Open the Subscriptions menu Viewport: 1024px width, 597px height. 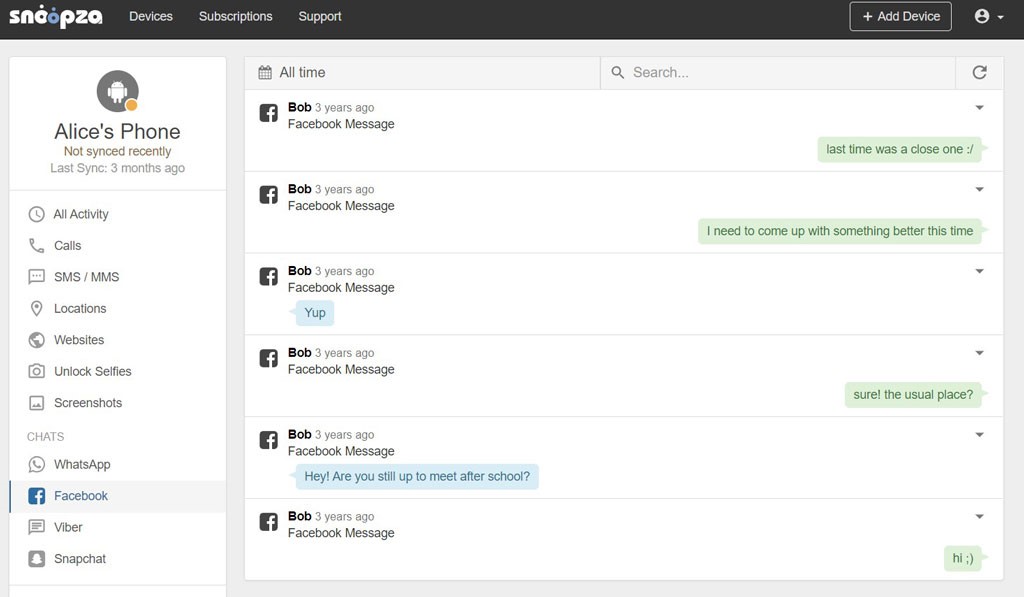tap(235, 17)
